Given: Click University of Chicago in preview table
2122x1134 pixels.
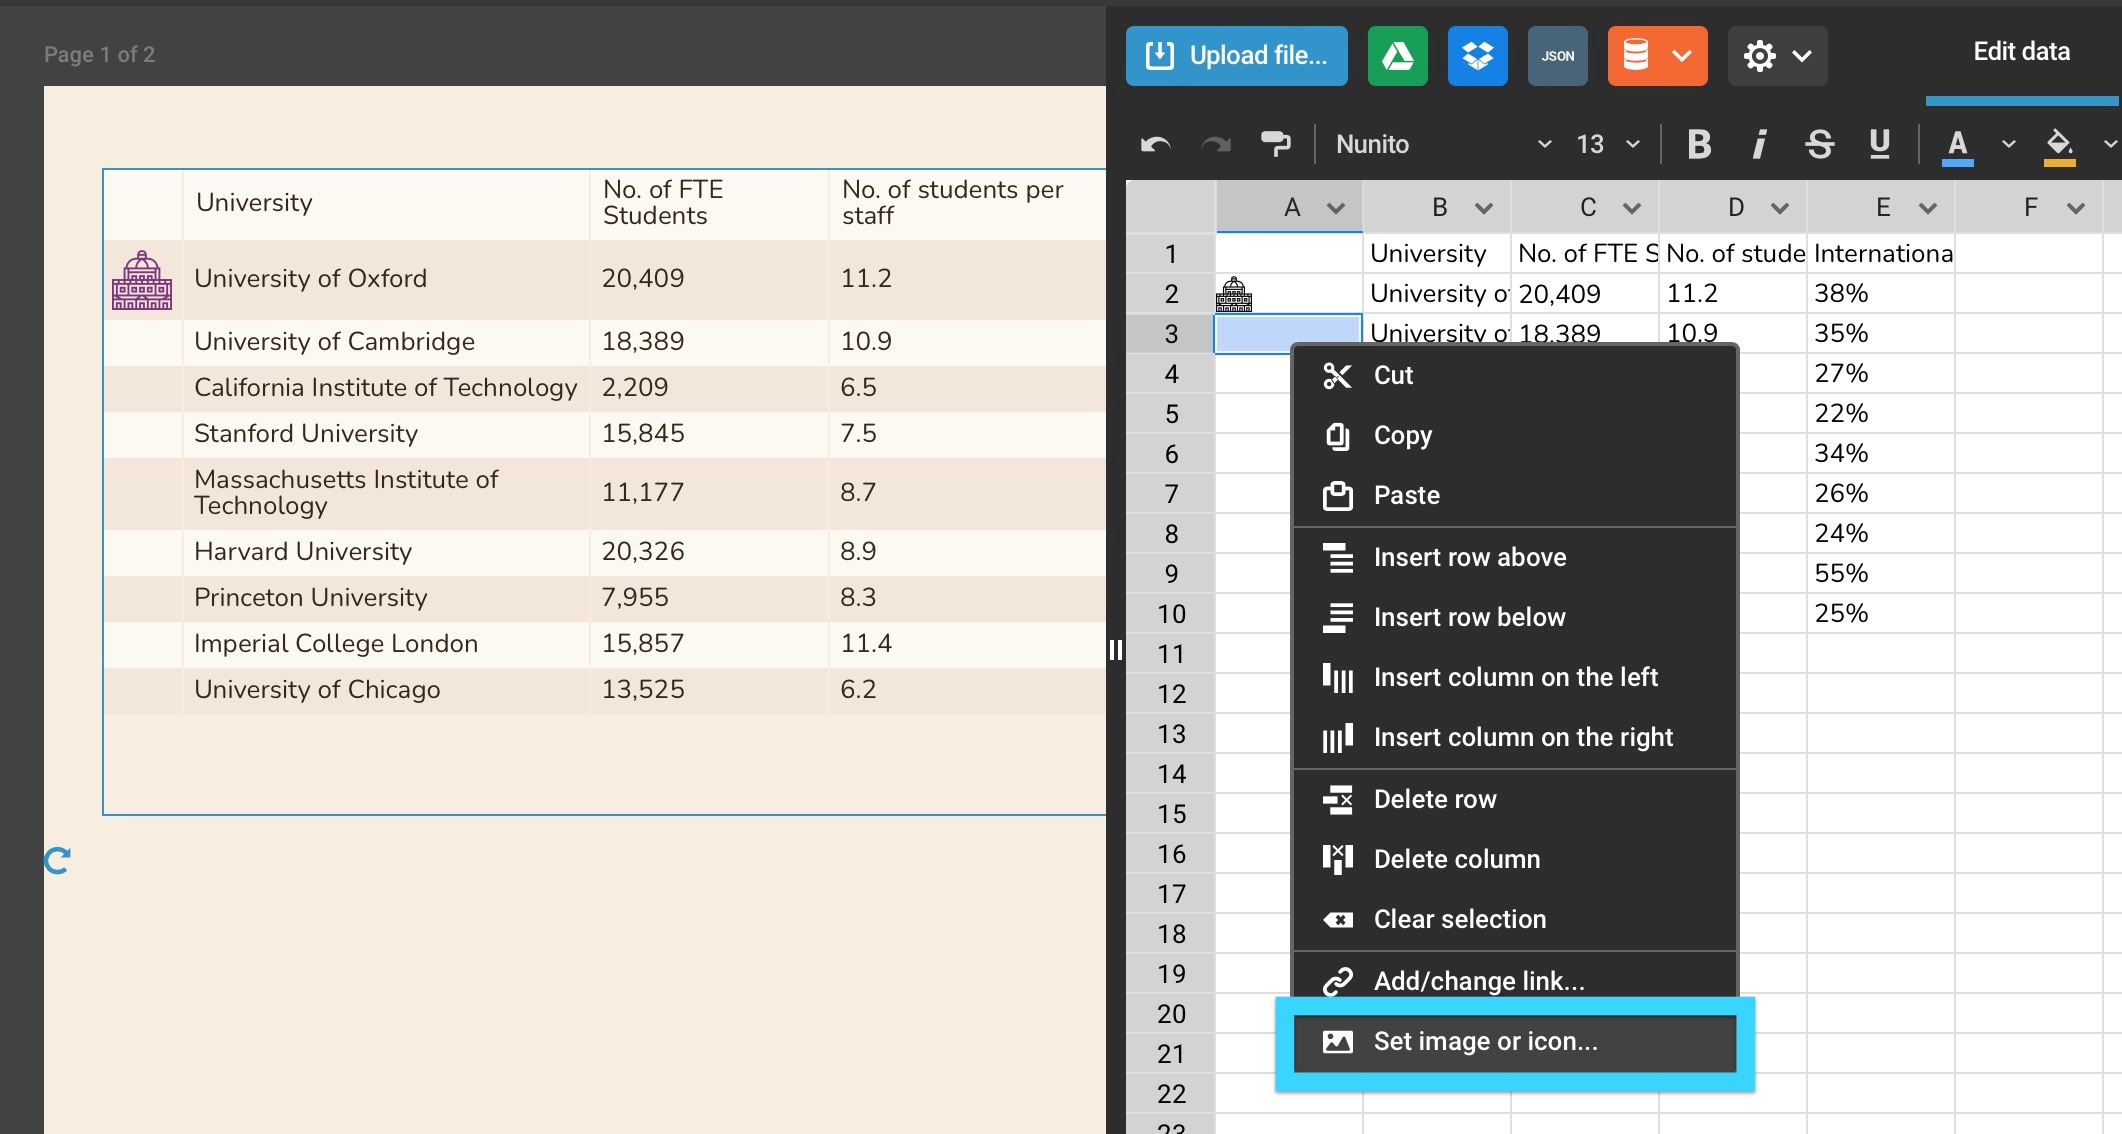Looking at the screenshot, I should (x=317, y=690).
